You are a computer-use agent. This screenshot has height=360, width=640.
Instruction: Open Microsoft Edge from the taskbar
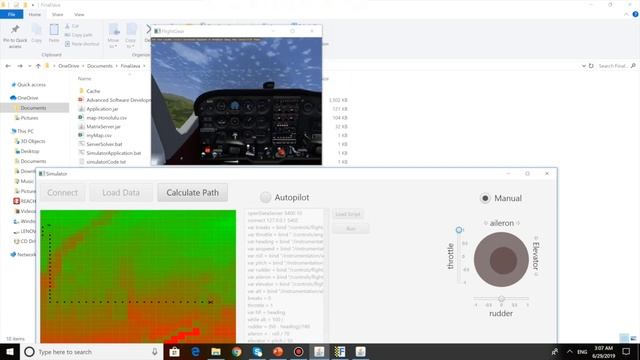(x=196, y=352)
